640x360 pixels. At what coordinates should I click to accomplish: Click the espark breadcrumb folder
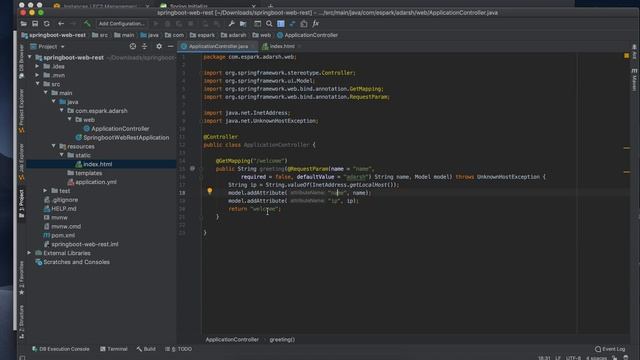202,35
